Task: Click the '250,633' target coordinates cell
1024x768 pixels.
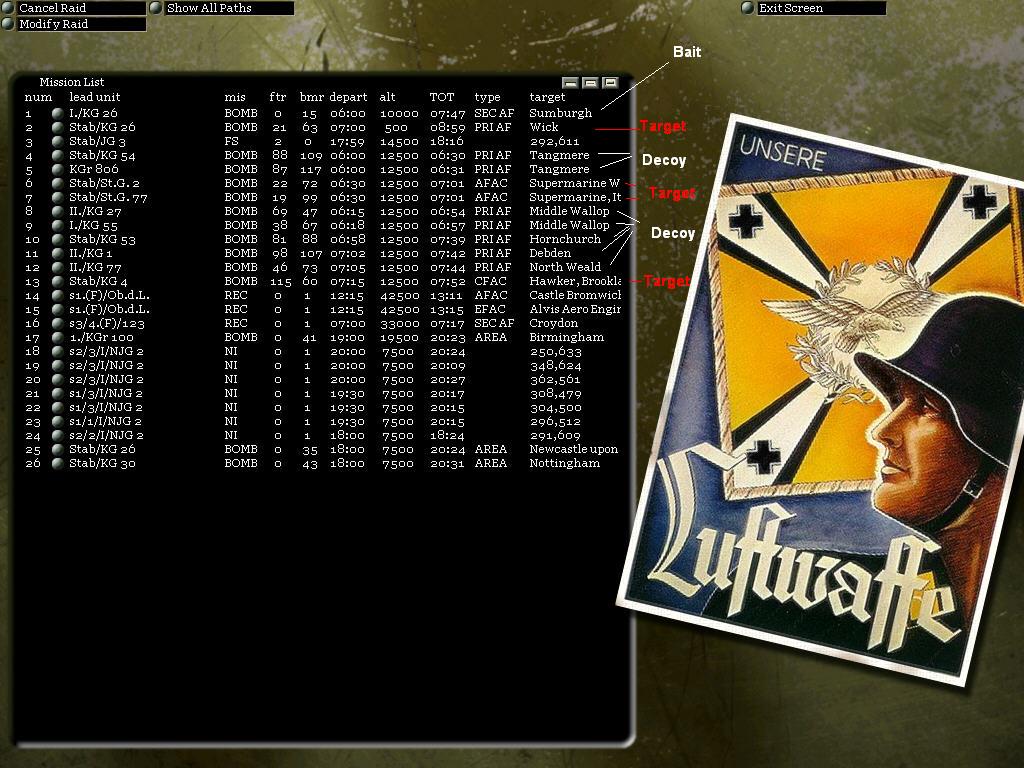Action: point(555,351)
